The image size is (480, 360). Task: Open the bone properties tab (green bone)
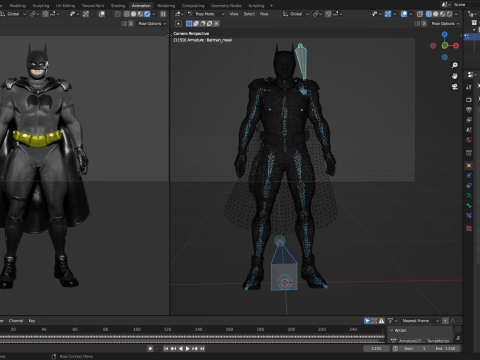(x=469, y=205)
